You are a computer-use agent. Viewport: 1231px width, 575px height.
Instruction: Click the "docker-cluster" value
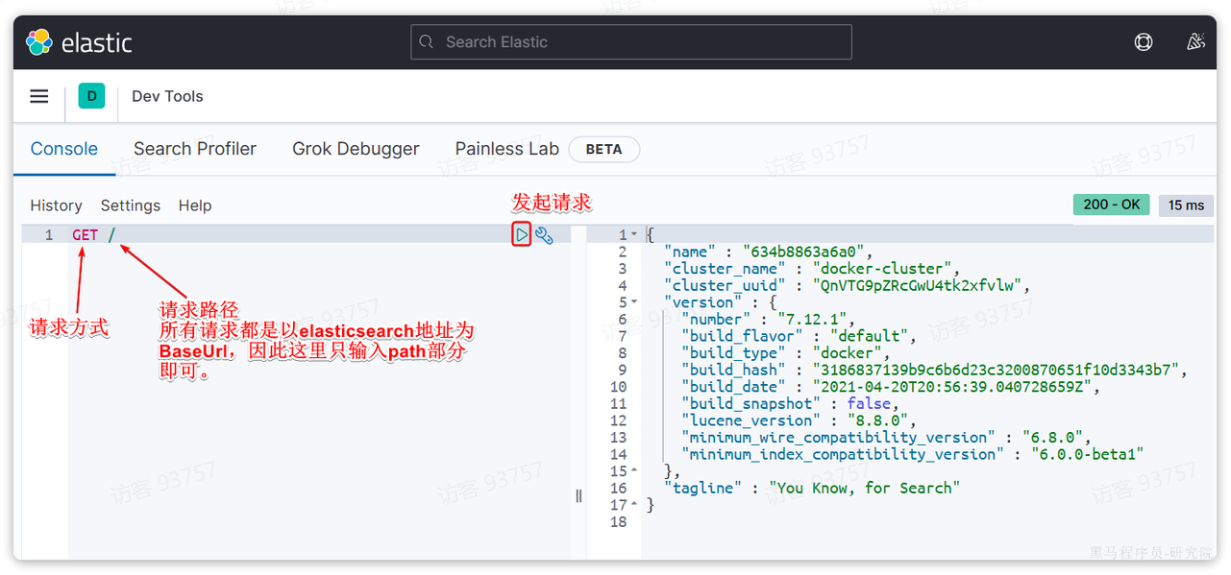click(884, 268)
